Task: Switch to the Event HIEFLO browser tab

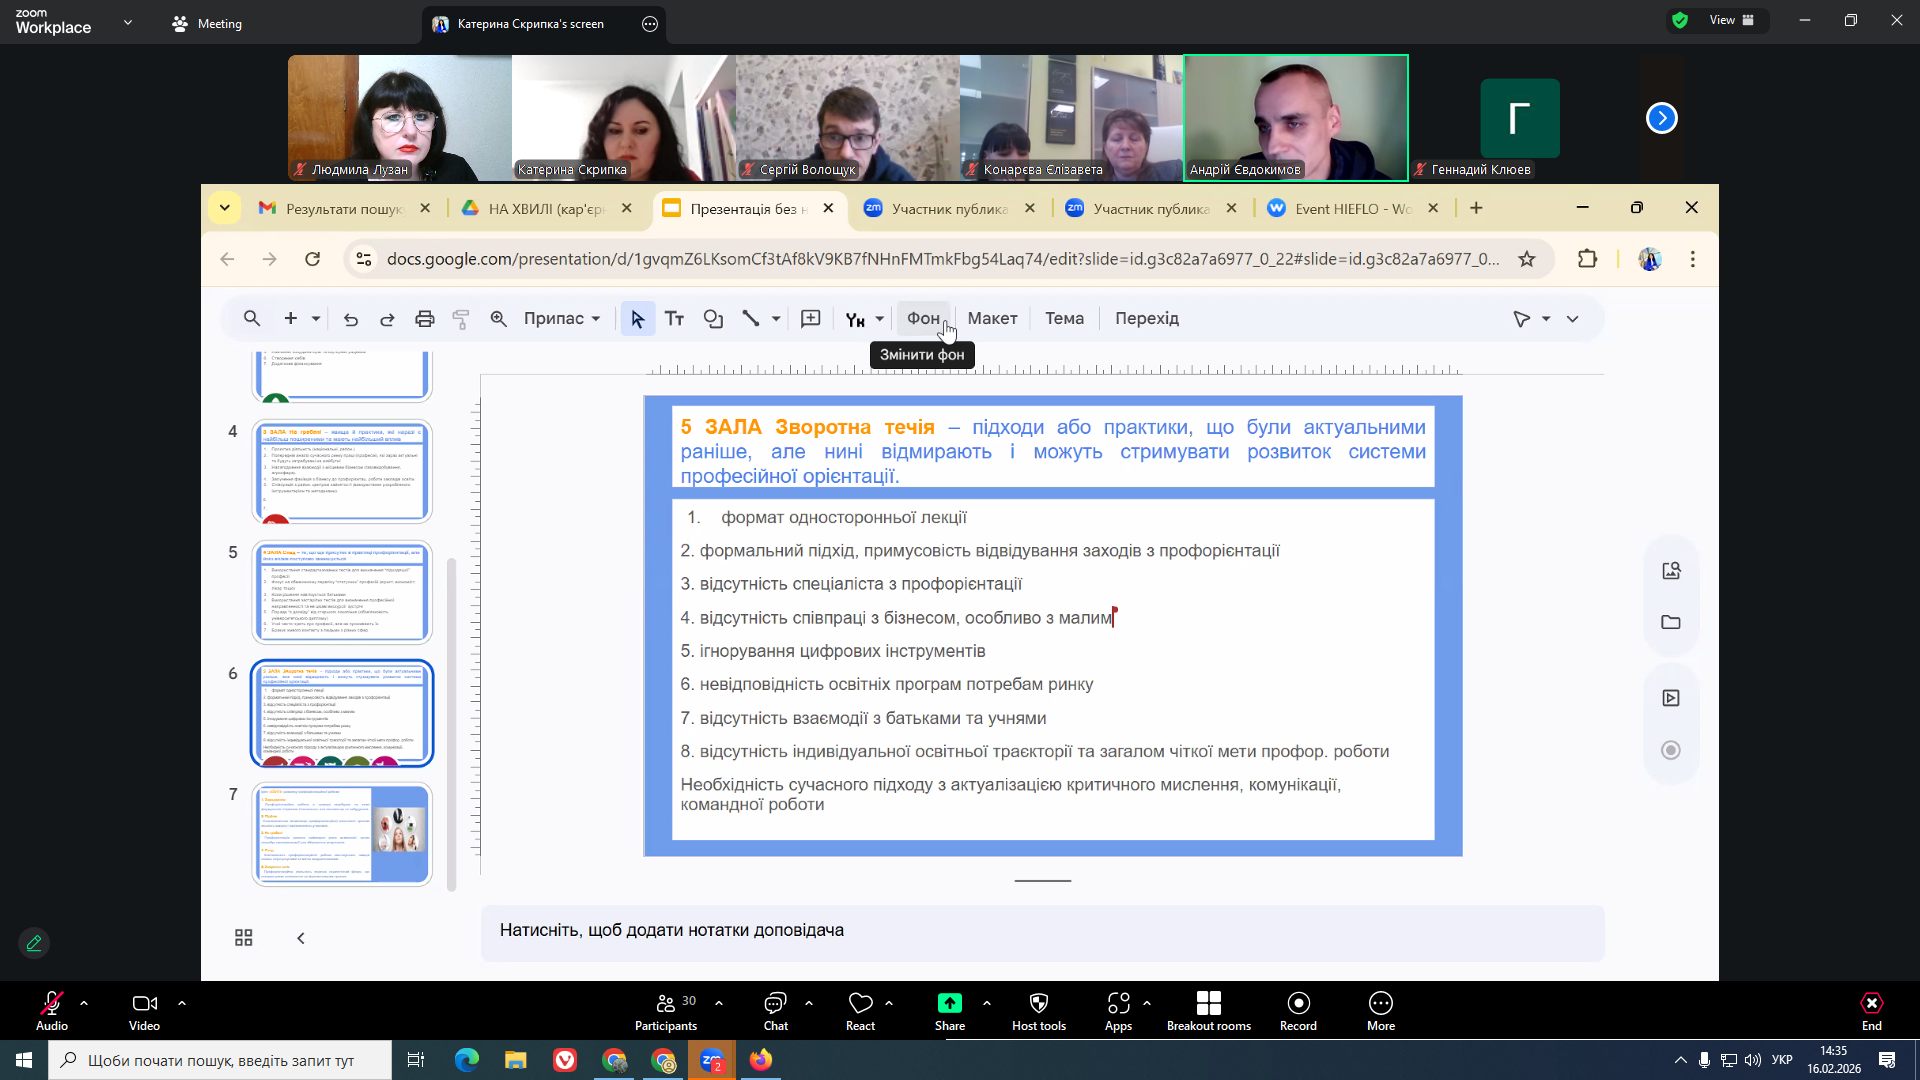Action: click(x=1352, y=209)
